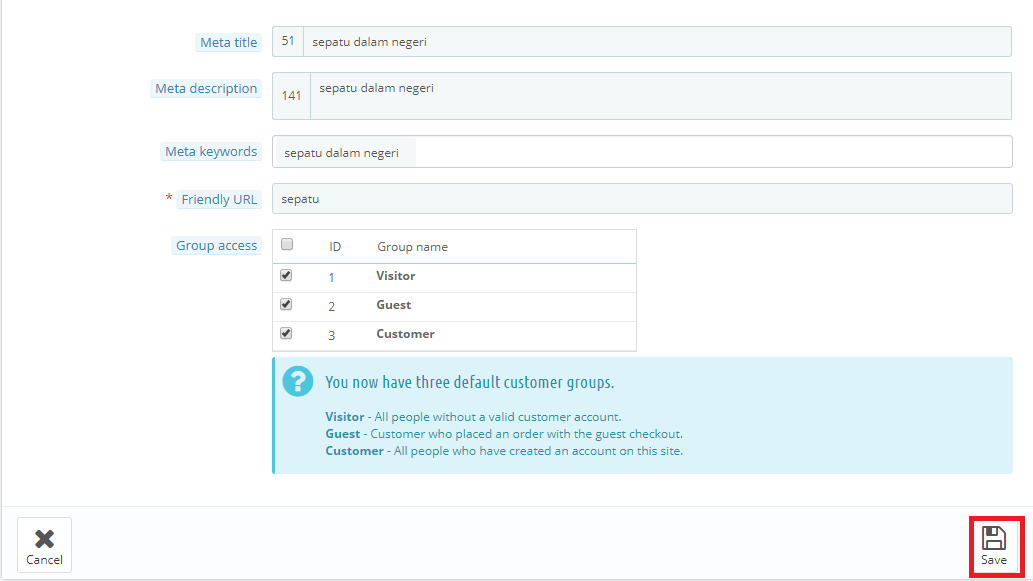Click the Group name column header

[x=412, y=247]
